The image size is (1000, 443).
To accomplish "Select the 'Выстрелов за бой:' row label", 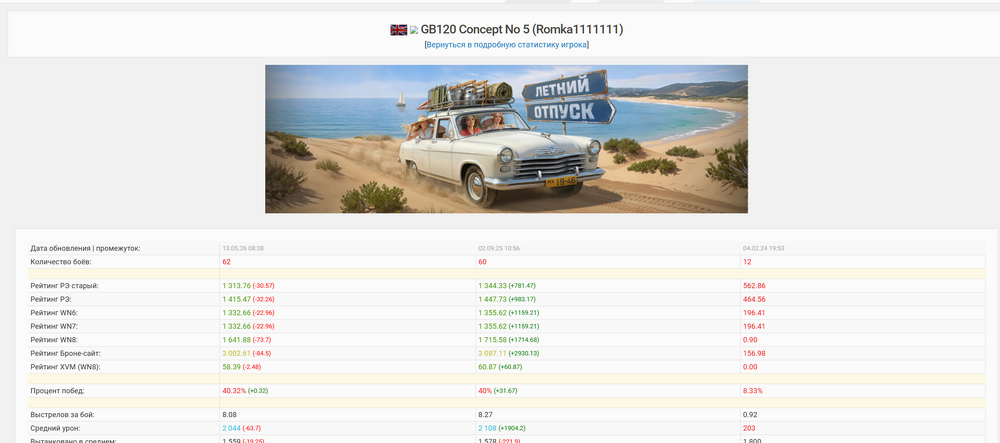I will click(62, 415).
